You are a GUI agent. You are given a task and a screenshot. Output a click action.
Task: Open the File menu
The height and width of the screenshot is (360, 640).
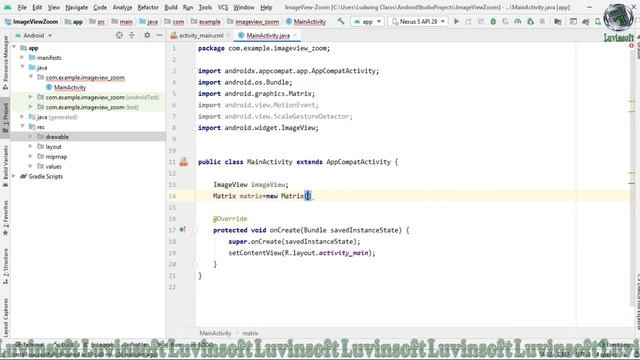tap(22, 7)
